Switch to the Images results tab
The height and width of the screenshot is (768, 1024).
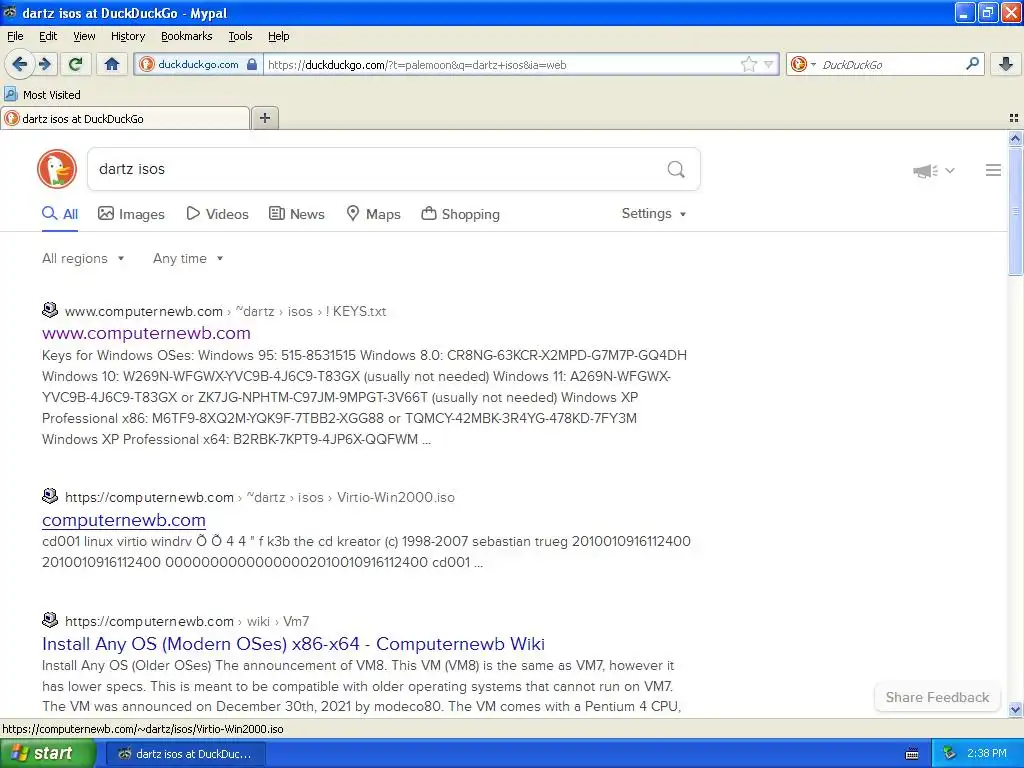pos(131,214)
